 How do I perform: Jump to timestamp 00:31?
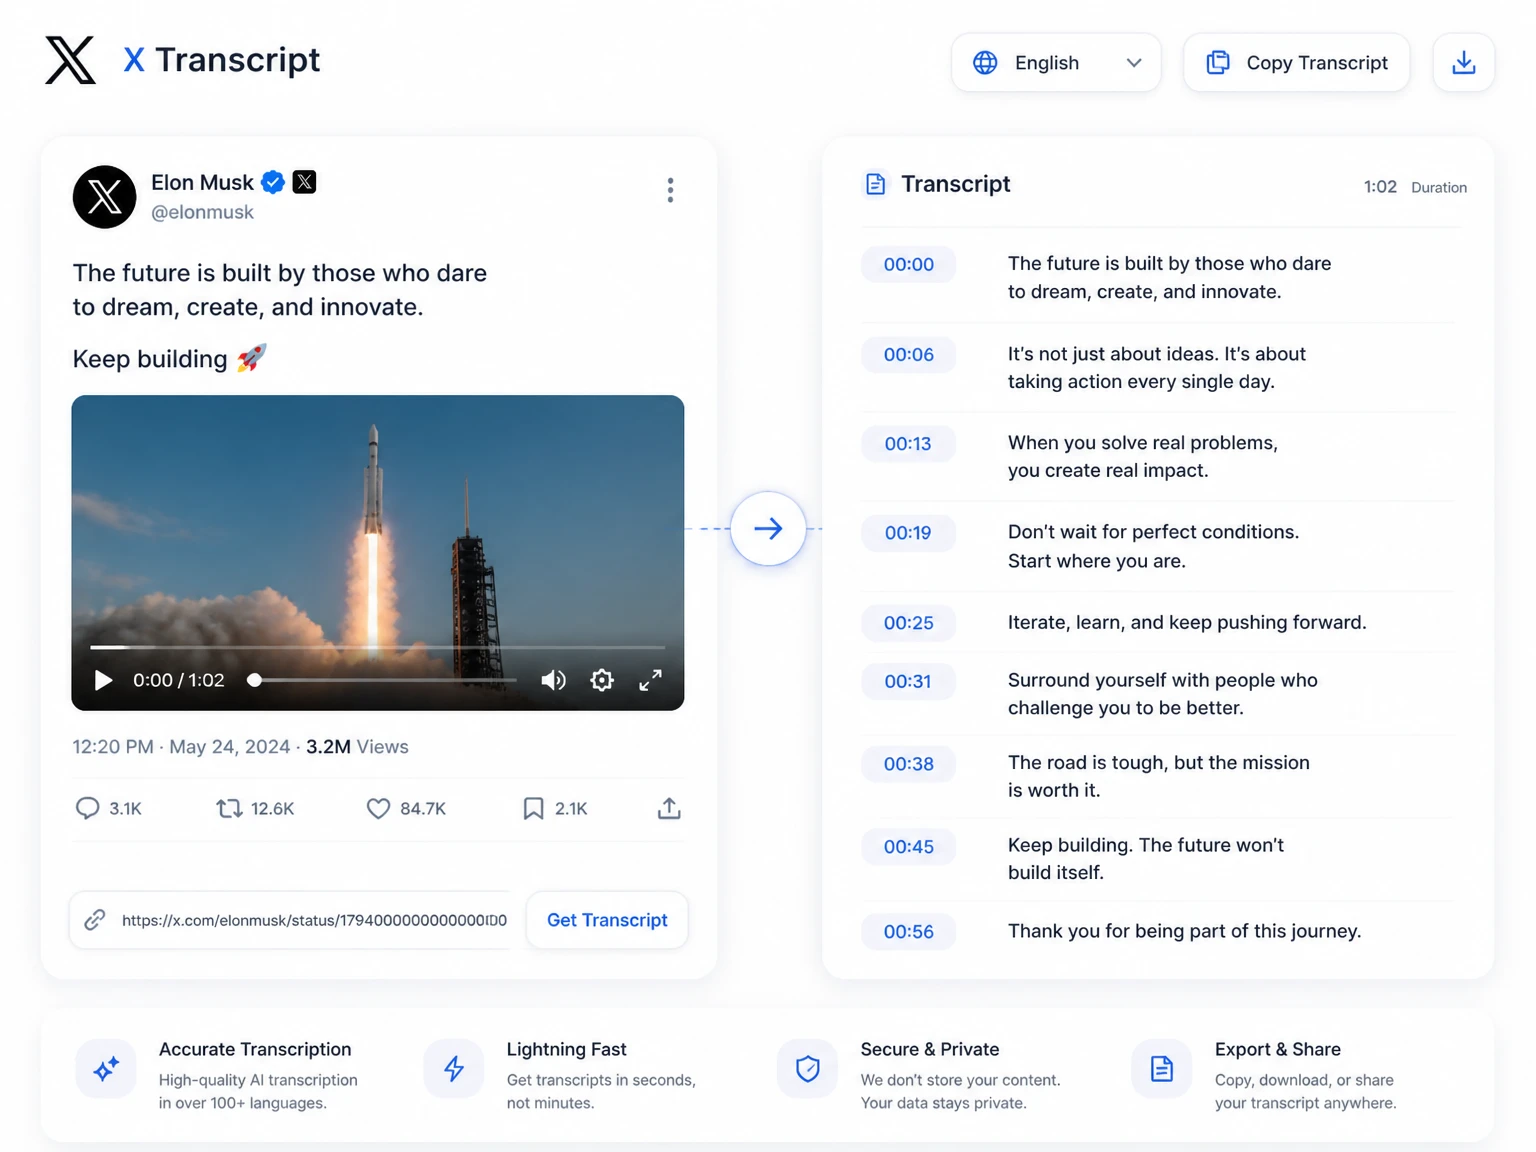(908, 681)
